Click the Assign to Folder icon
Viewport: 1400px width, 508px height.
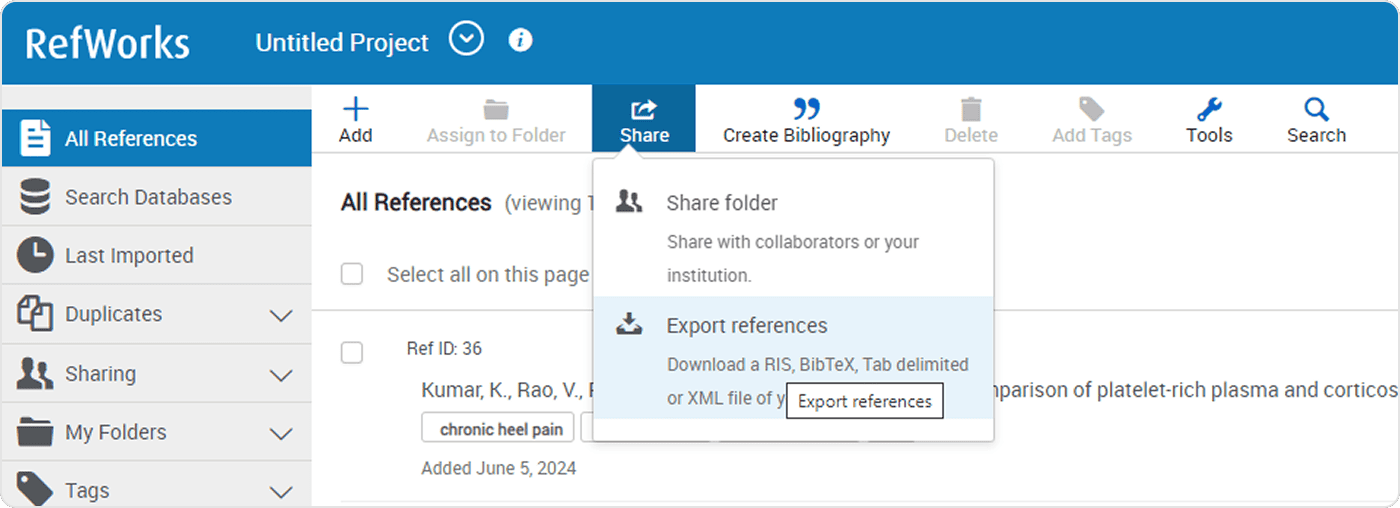[x=496, y=109]
